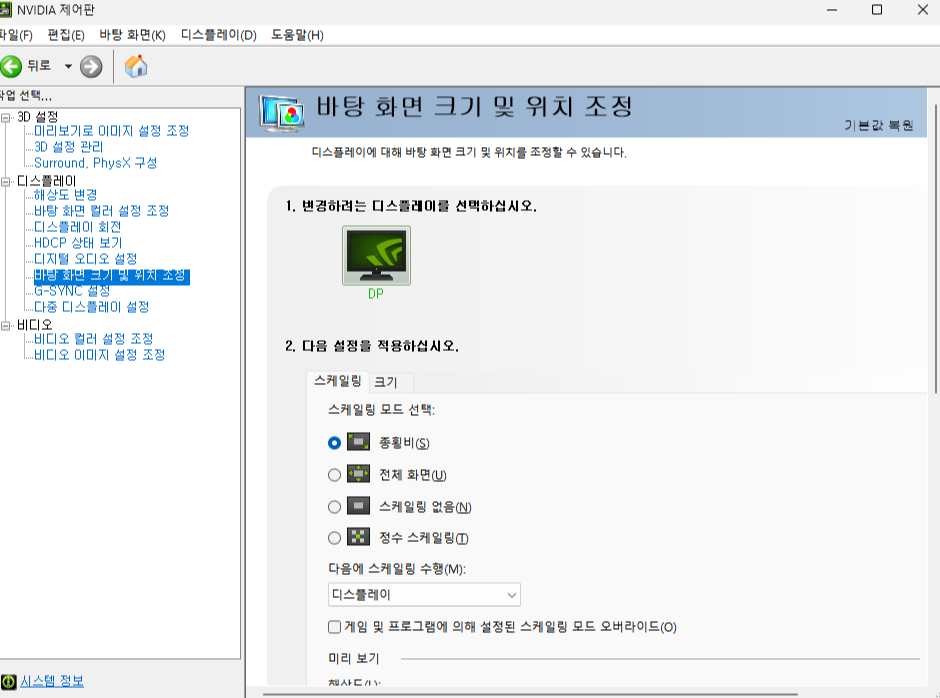This screenshot has height=698, width=940.
Task: Click the NVIDIA app icon in title bar
Action: [5, 10]
